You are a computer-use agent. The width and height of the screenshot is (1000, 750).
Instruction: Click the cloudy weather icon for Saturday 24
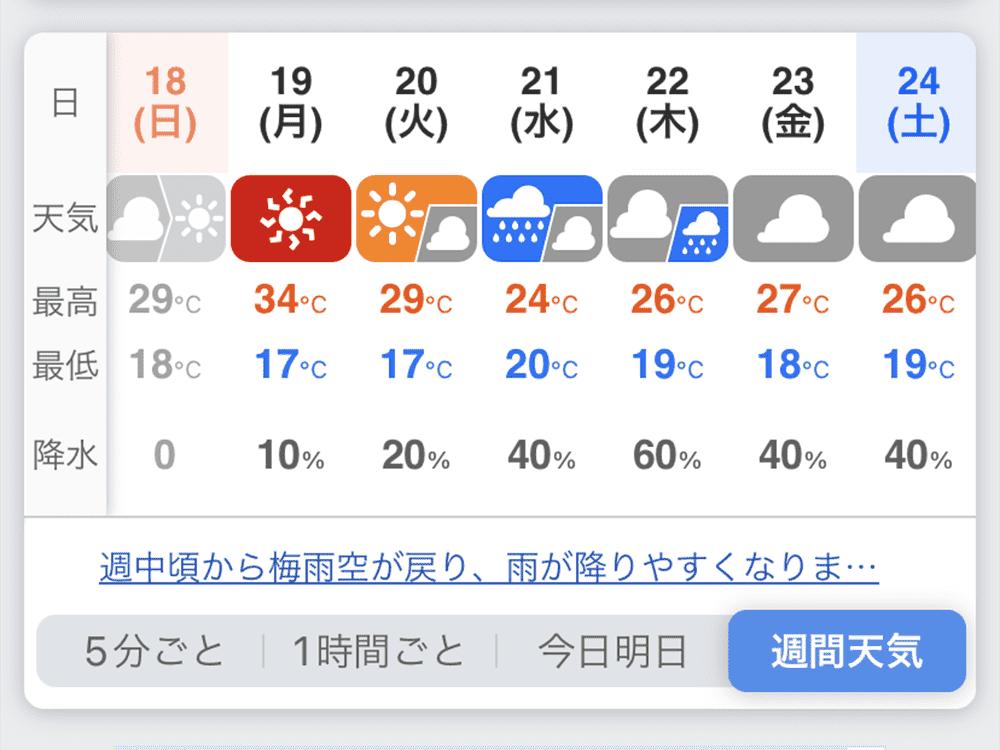(917, 219)
